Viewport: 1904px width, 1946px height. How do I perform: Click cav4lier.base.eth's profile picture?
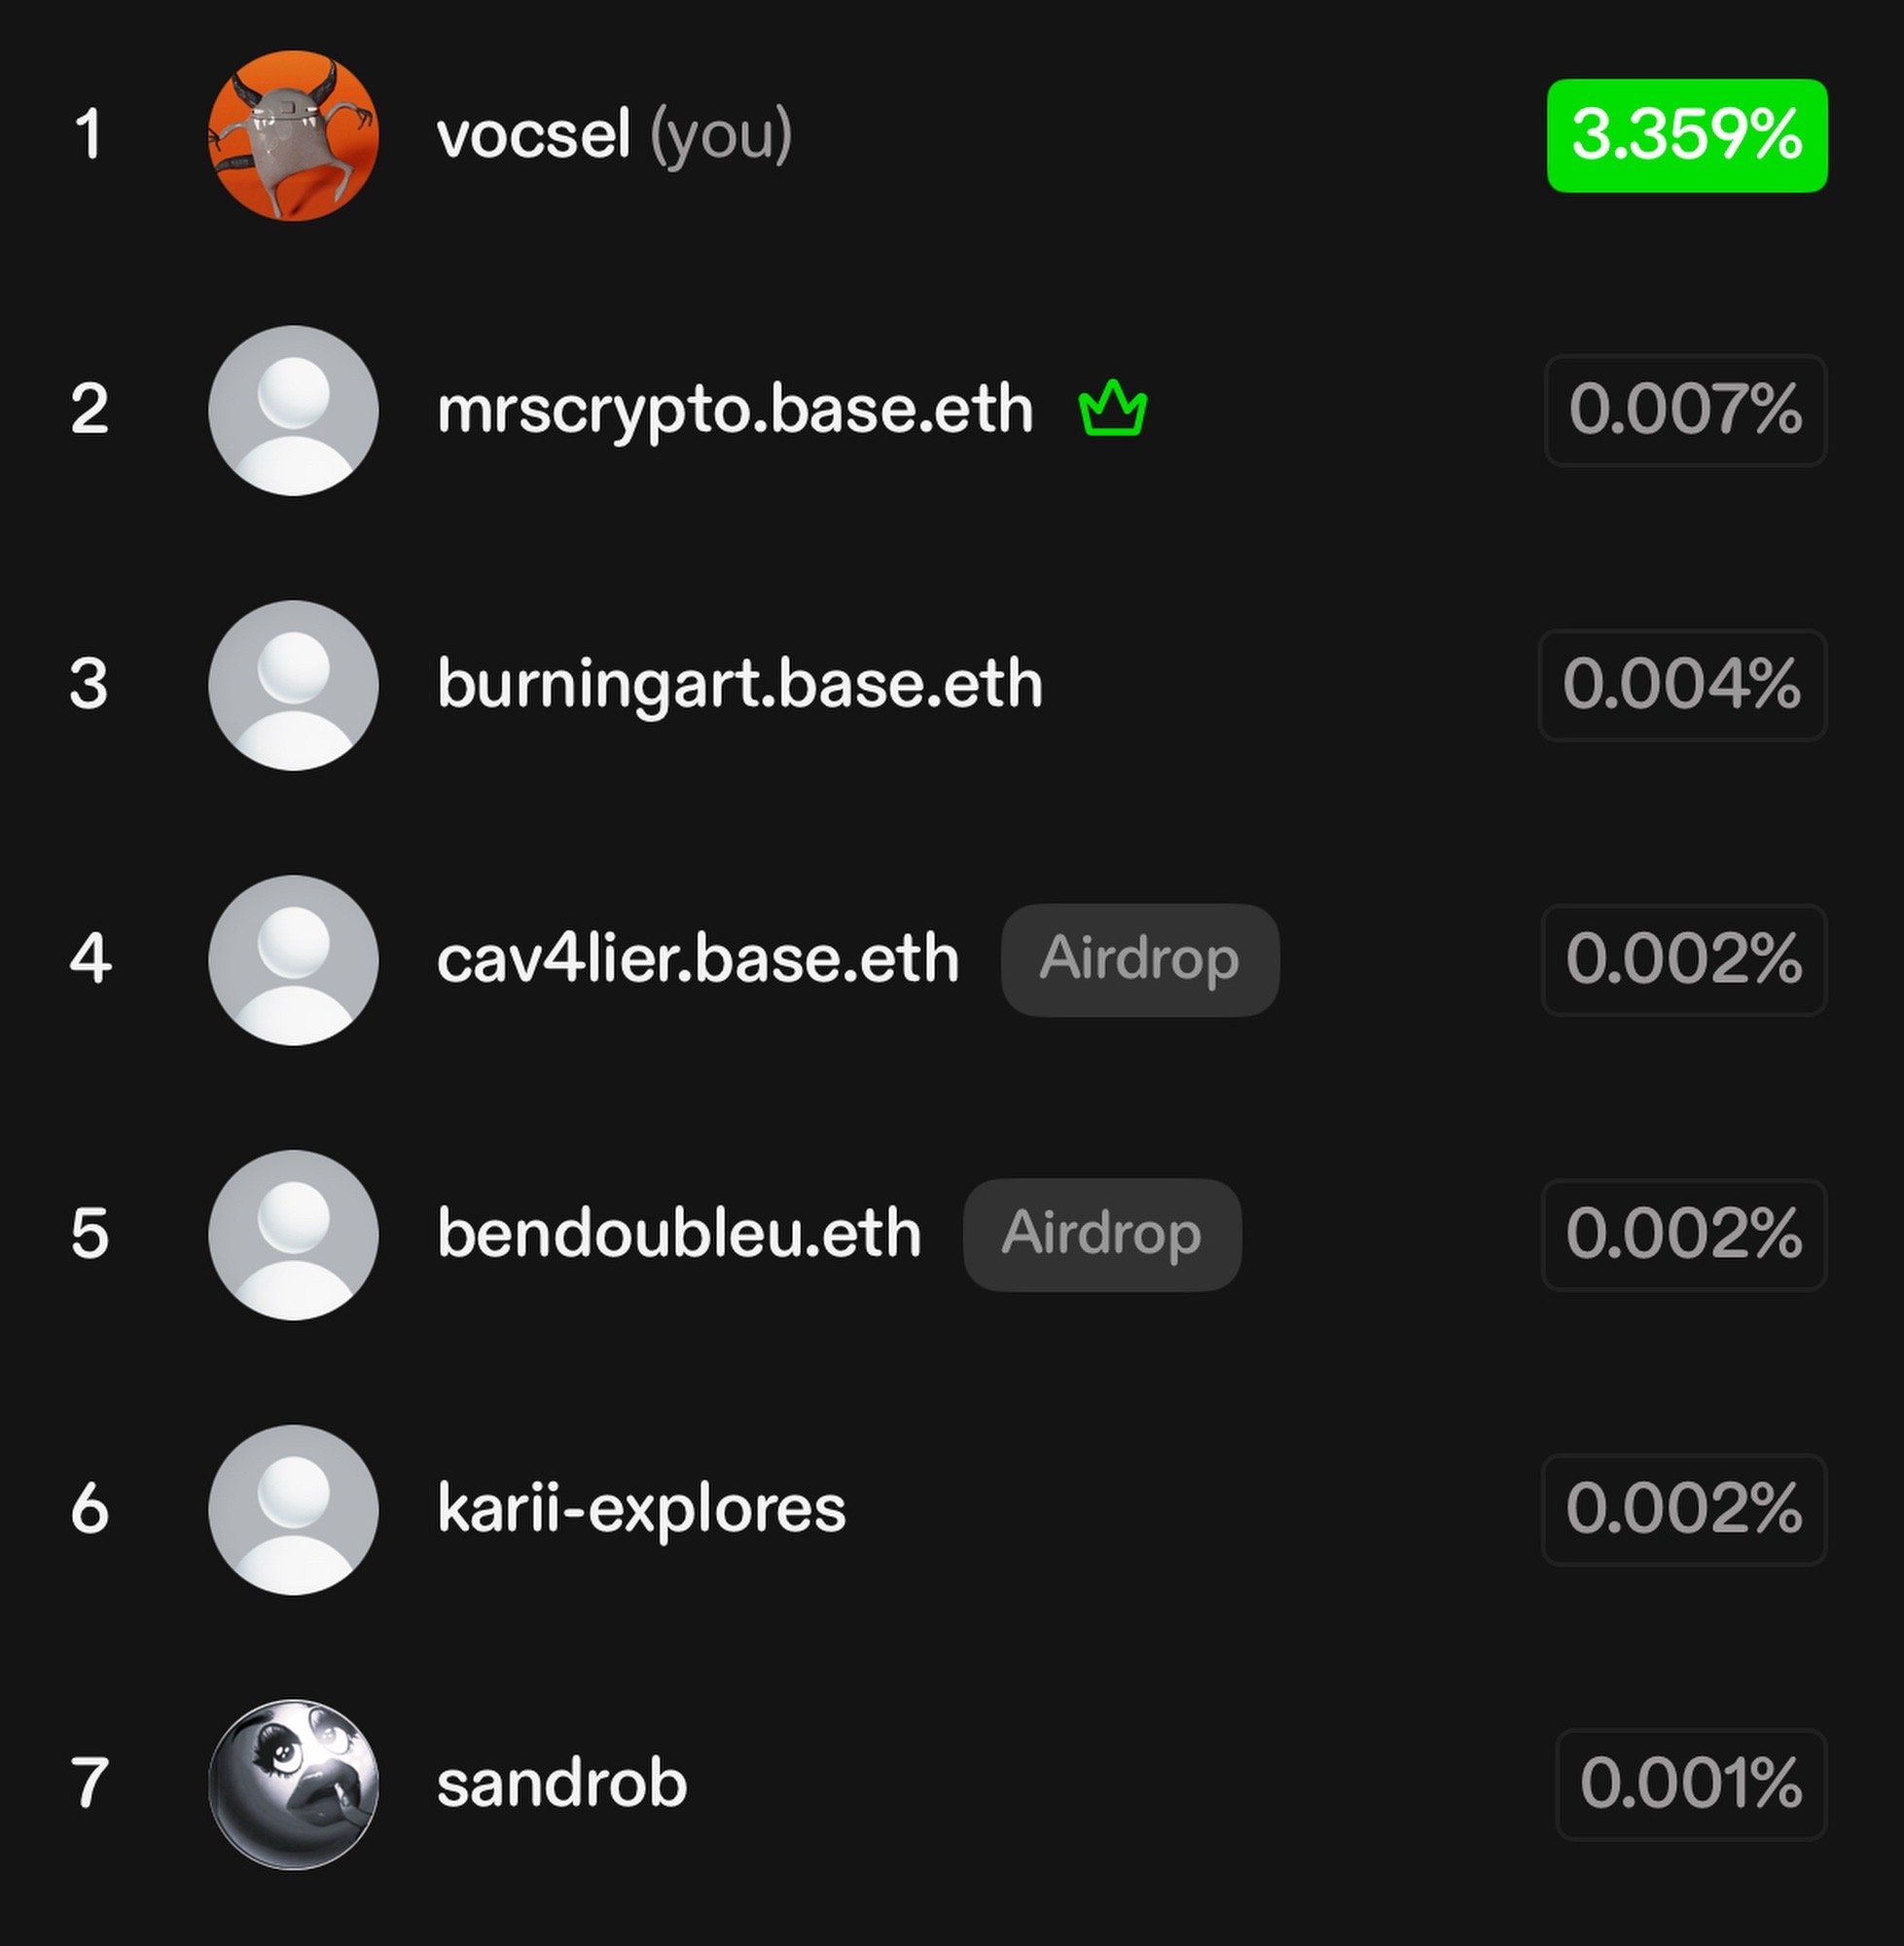(293, 960)
